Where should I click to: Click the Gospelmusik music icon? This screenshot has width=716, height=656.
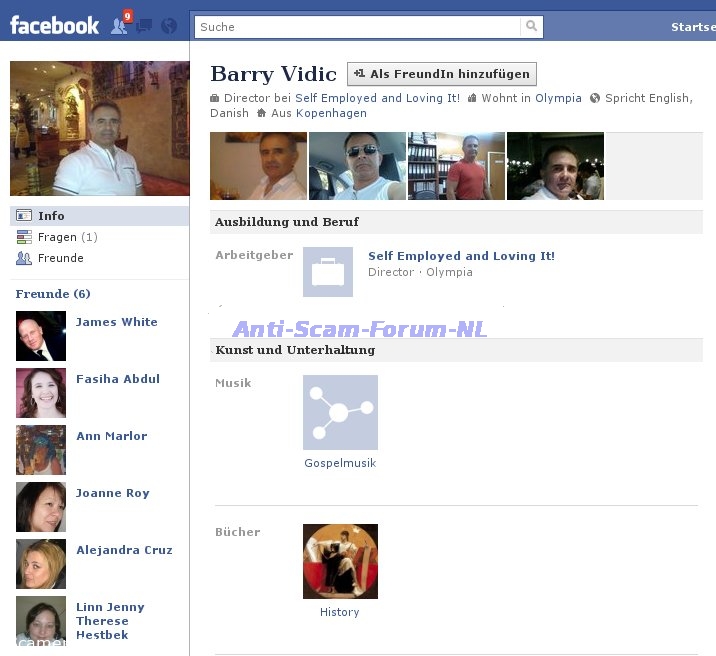tap(340, 412)
